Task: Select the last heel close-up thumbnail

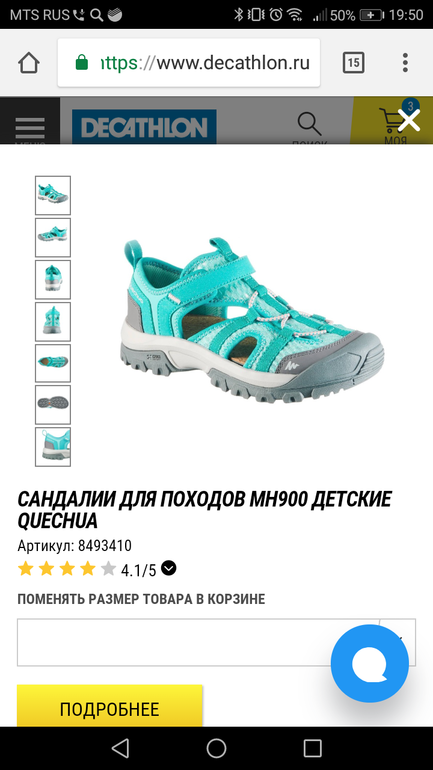Action: (53, 447)
